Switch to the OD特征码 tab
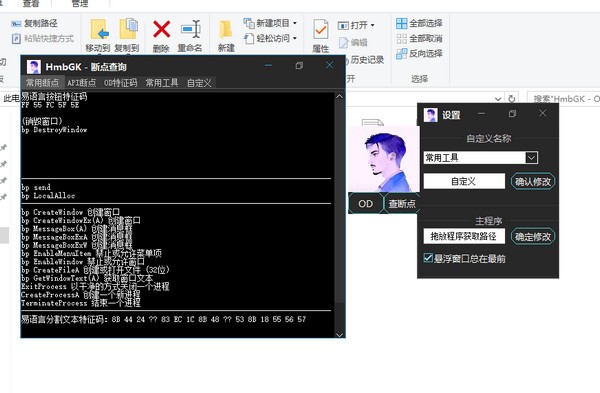Viewport: 600px width, 393px height. click(x=121, y=83)
